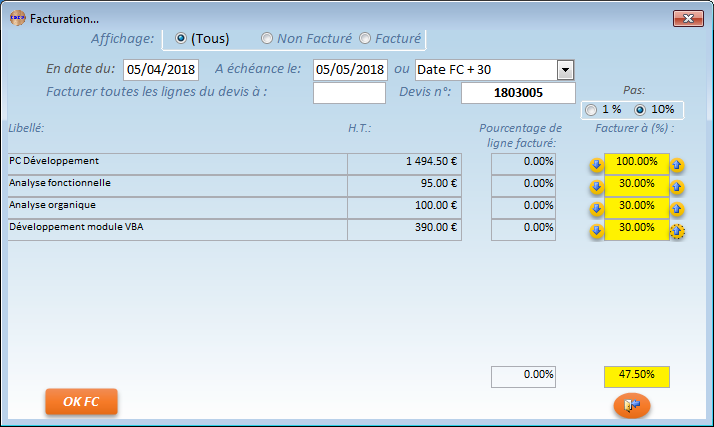Open the Date FC + 30 dropdown

565,70
